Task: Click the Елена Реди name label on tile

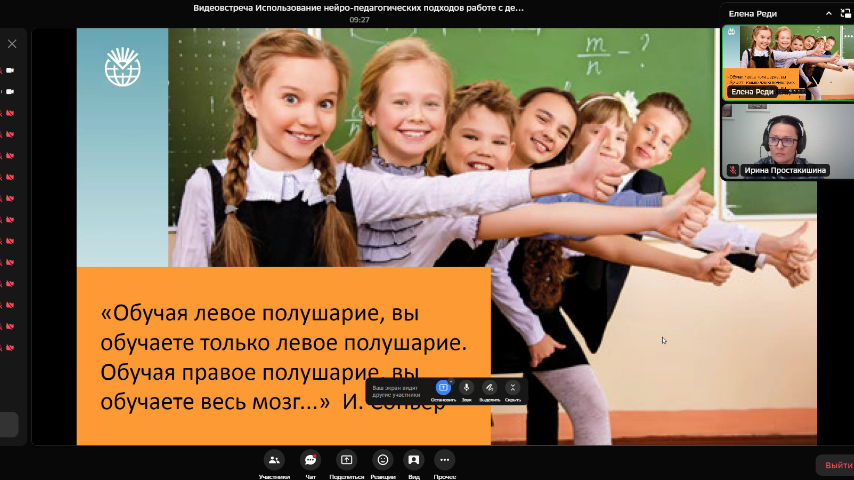Action: coord(752,92)
